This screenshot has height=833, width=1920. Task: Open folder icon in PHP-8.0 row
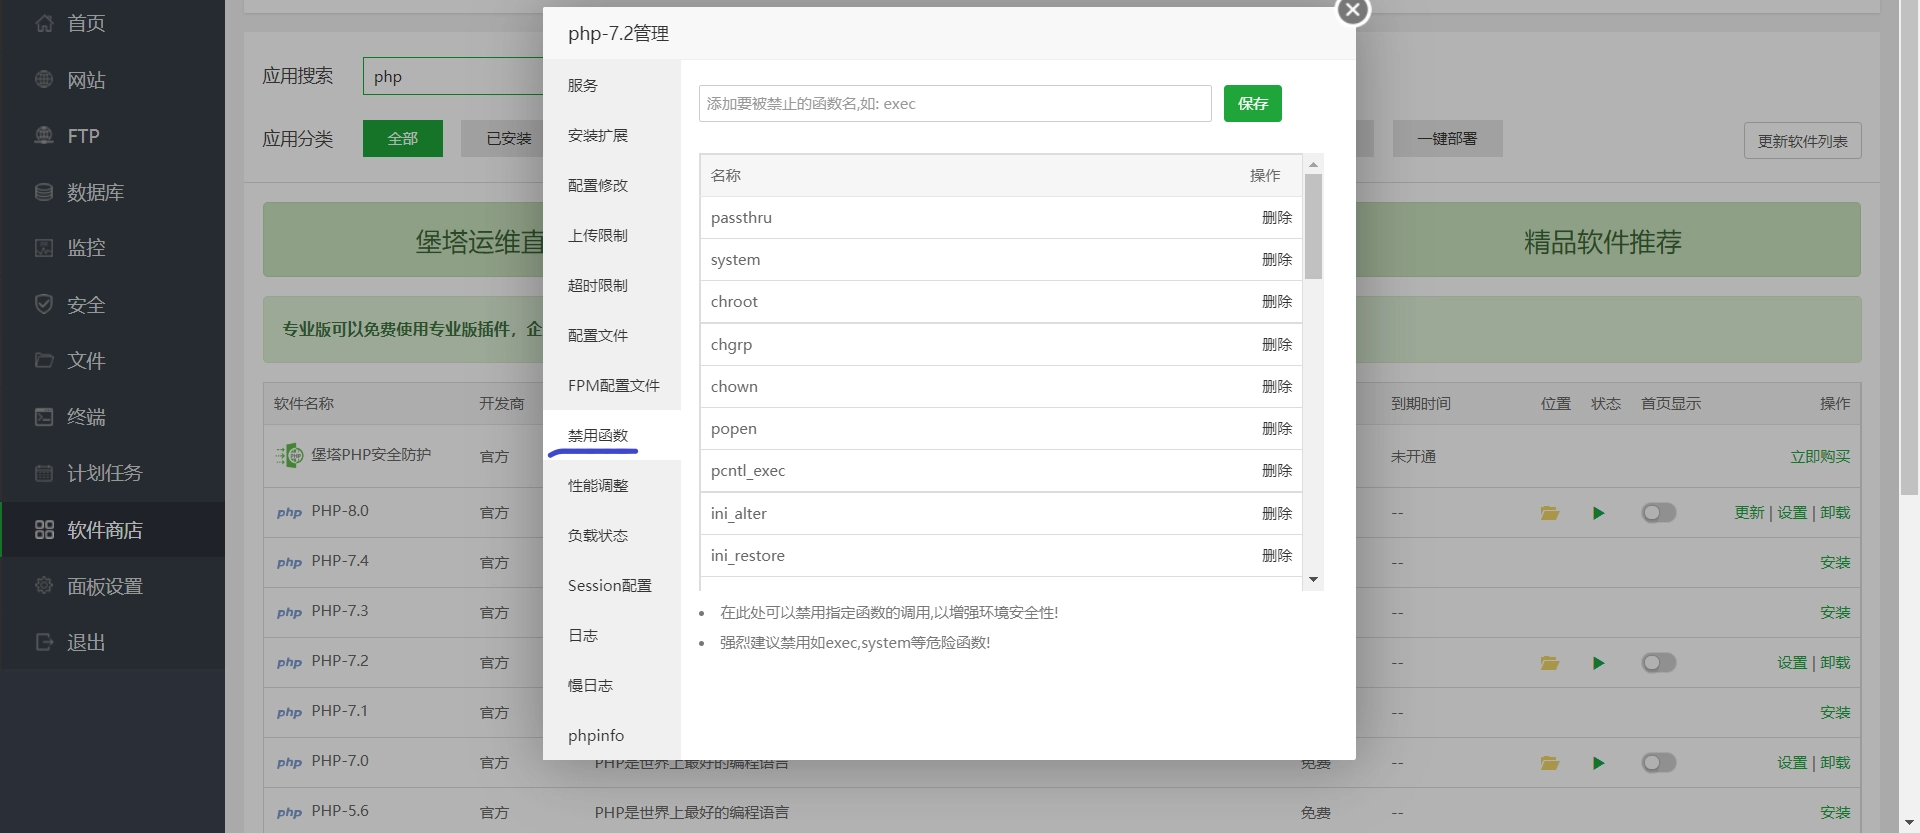click(x=1550, y=513)
